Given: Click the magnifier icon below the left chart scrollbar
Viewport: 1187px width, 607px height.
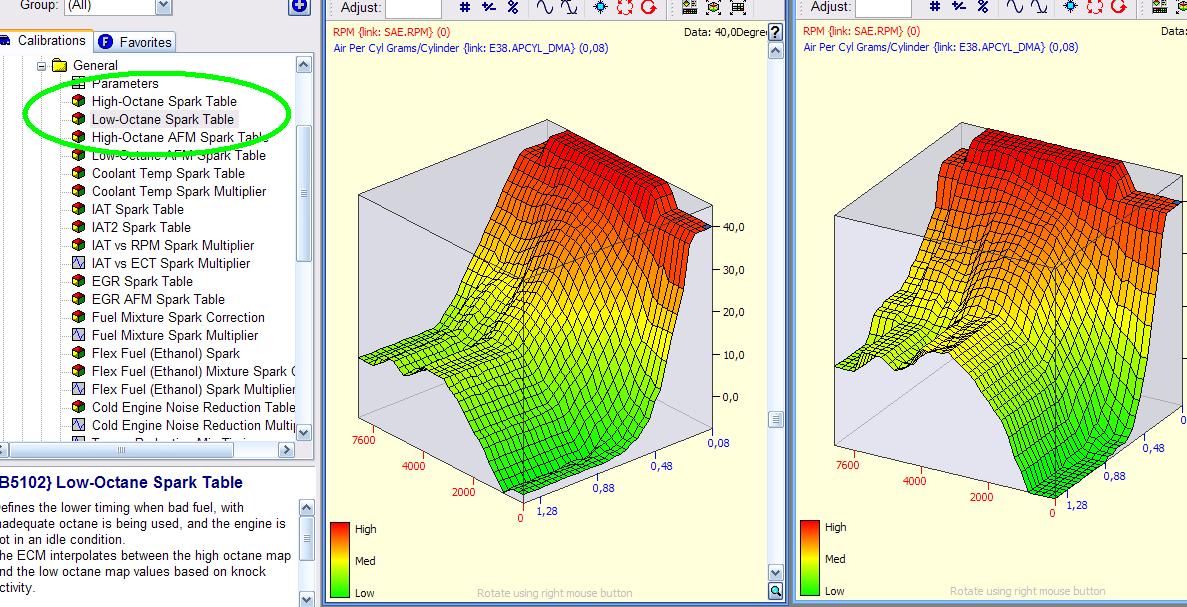Looking at the screenshot, I should click(775, 590).
